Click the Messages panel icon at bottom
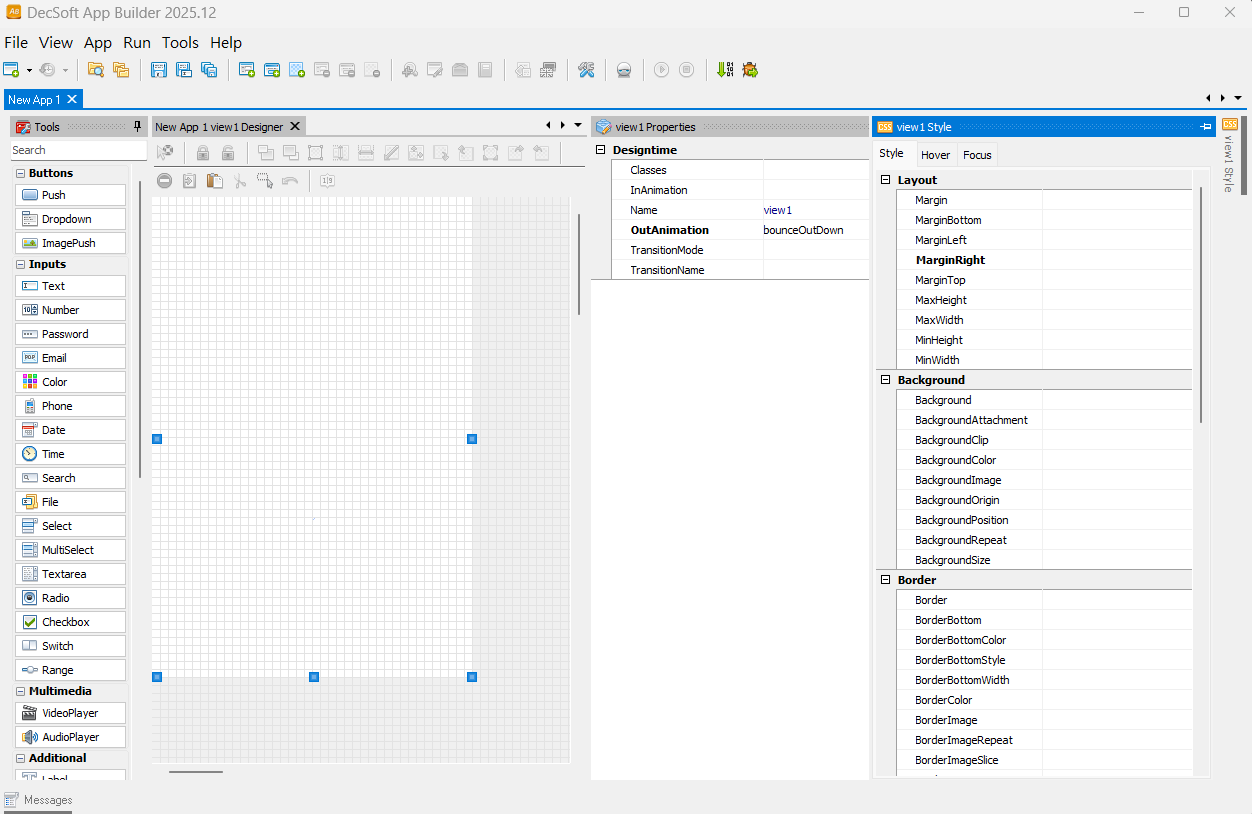Screen dimensions: 1252x814 (x=12, y=800)
